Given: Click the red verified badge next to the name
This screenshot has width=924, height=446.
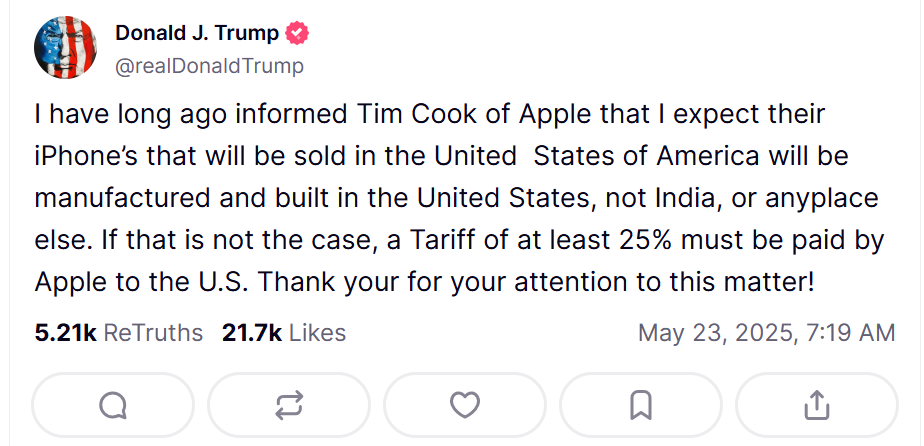Looking at the screenshot, I should click(297, 34).
